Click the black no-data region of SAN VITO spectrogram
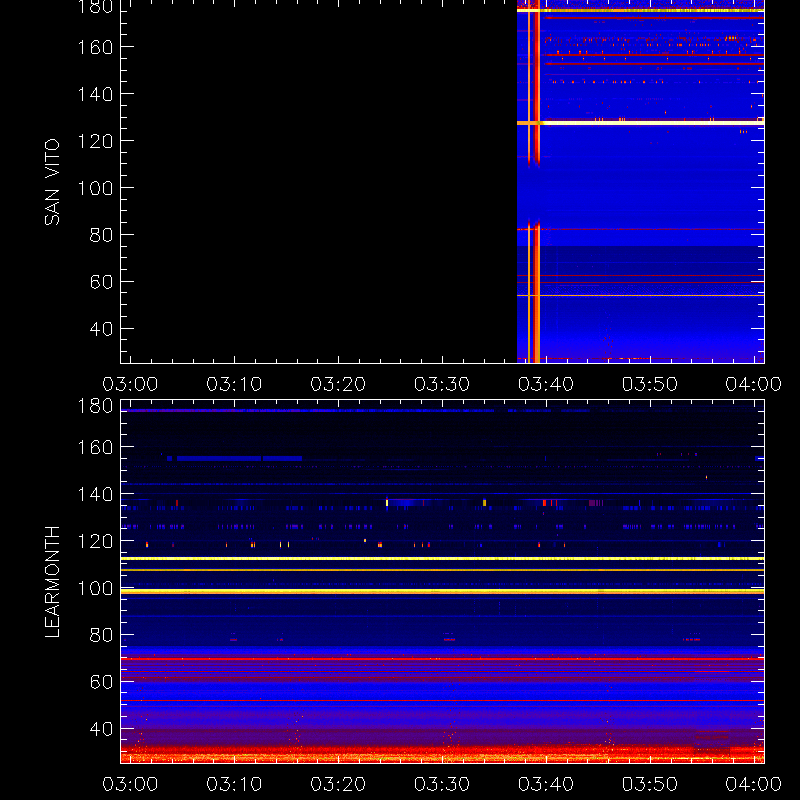The height and width of the screenshot is (800, 800). tap(319, 181)
